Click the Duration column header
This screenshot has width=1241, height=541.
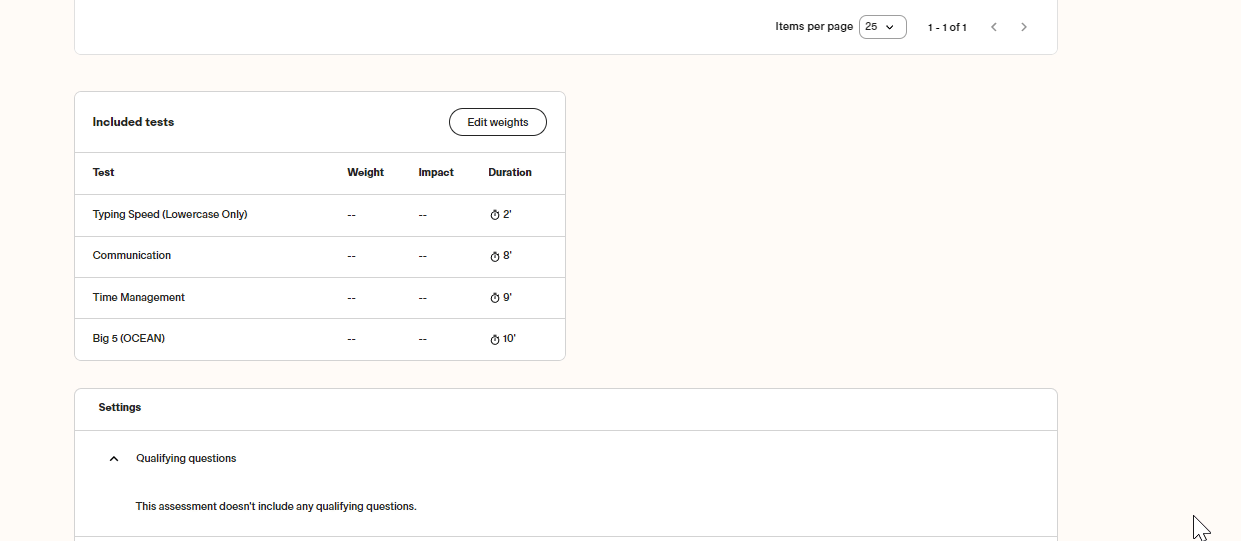coord(510,173)
